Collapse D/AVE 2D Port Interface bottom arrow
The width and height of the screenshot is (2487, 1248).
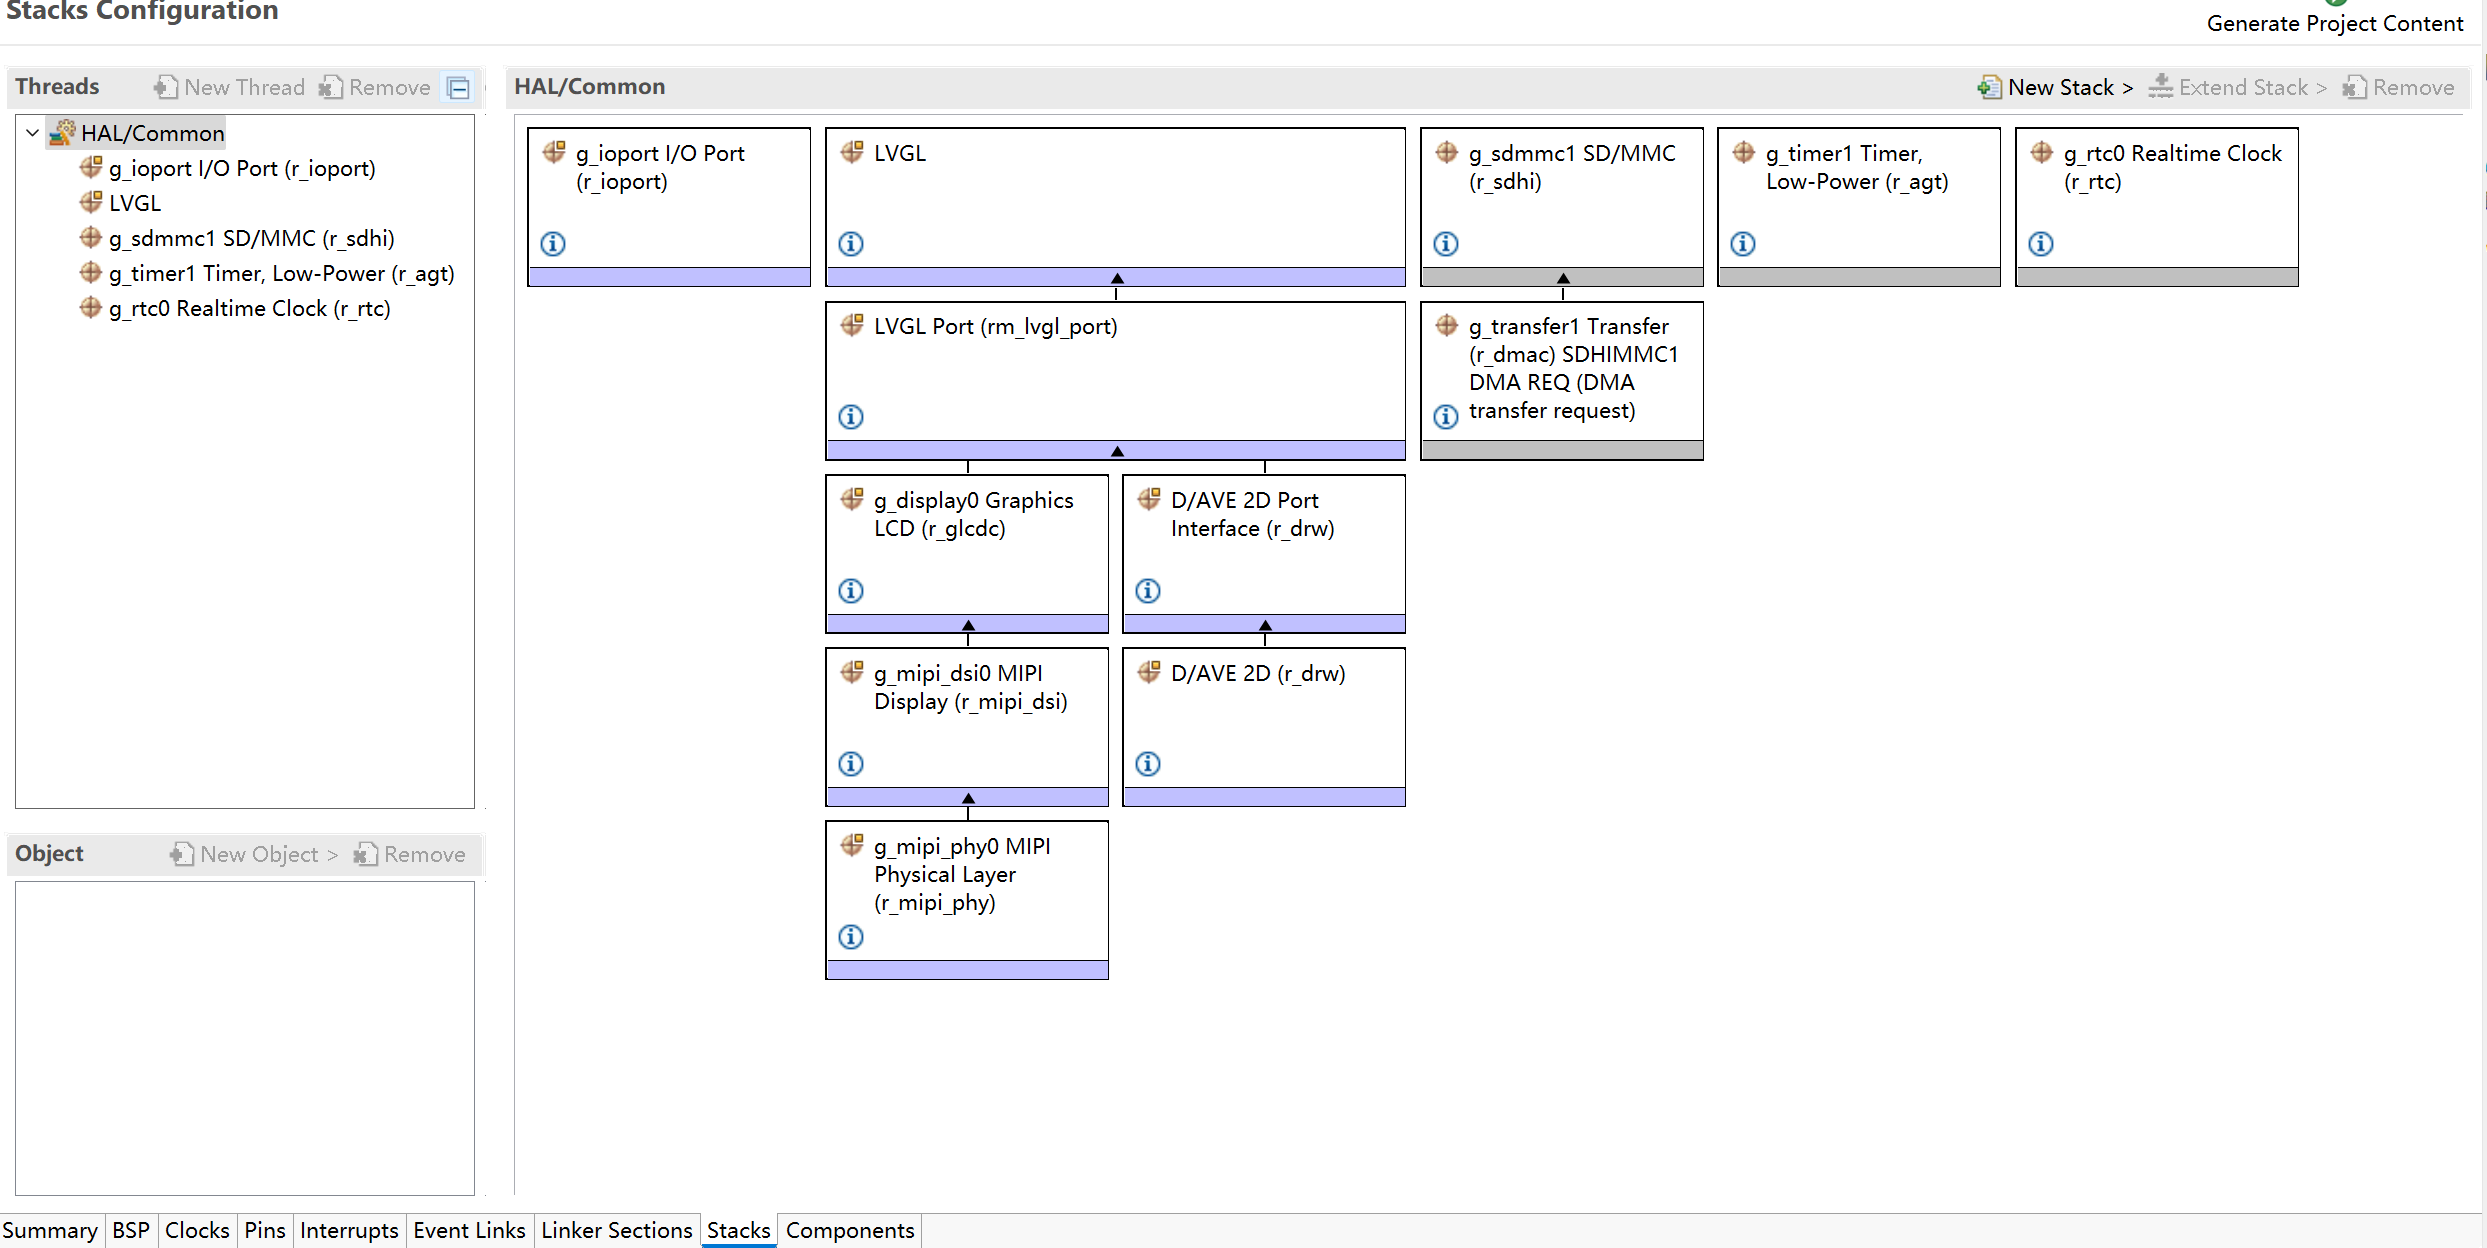(1265, 625)
